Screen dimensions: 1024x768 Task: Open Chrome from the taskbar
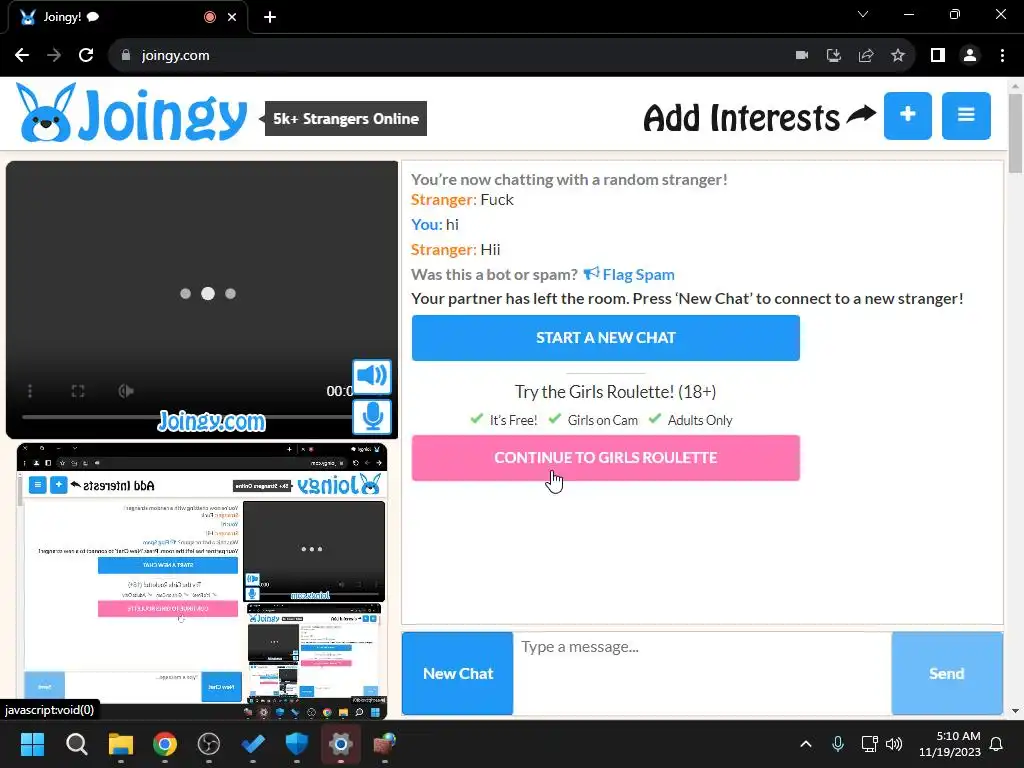coord(165,744)
